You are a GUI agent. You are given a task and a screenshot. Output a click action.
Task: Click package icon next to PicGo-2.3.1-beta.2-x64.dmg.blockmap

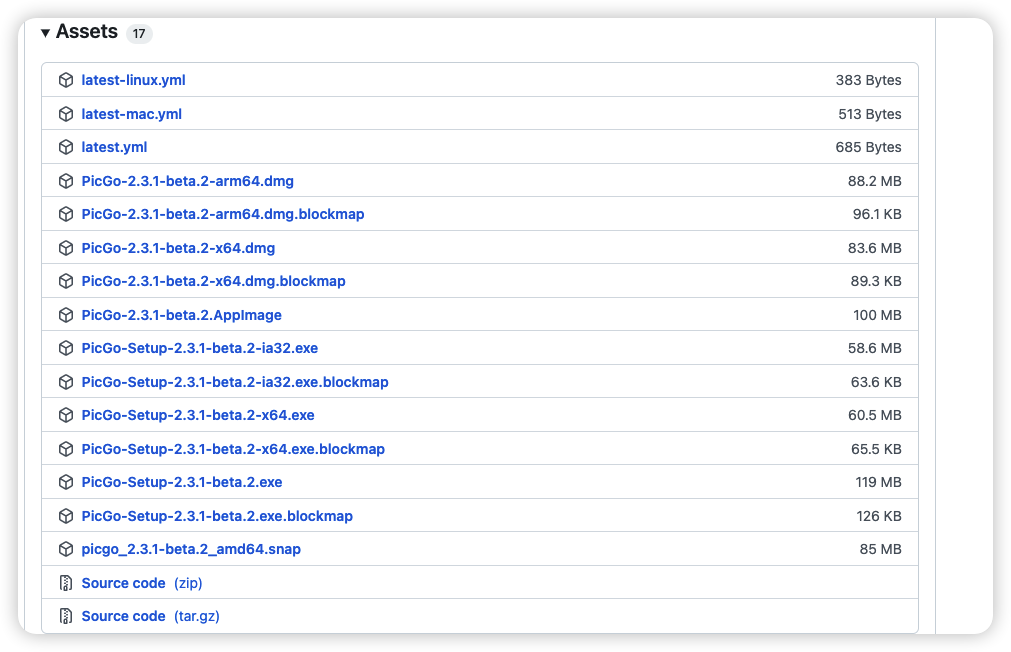coord(66,281)
